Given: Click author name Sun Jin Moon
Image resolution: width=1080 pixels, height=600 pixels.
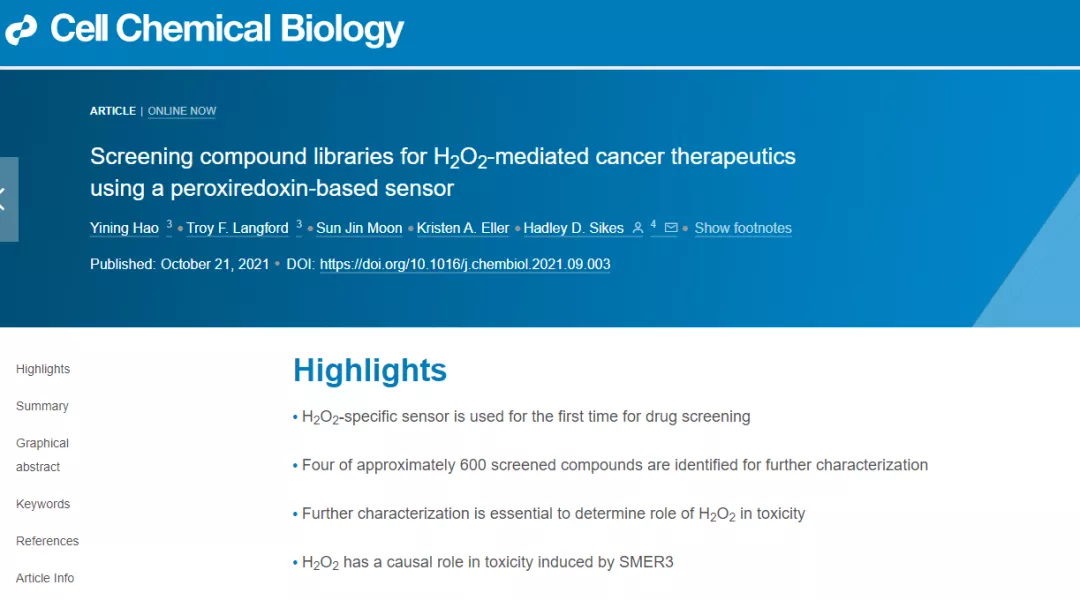Looking at the screenshot, I should [359, 228].
